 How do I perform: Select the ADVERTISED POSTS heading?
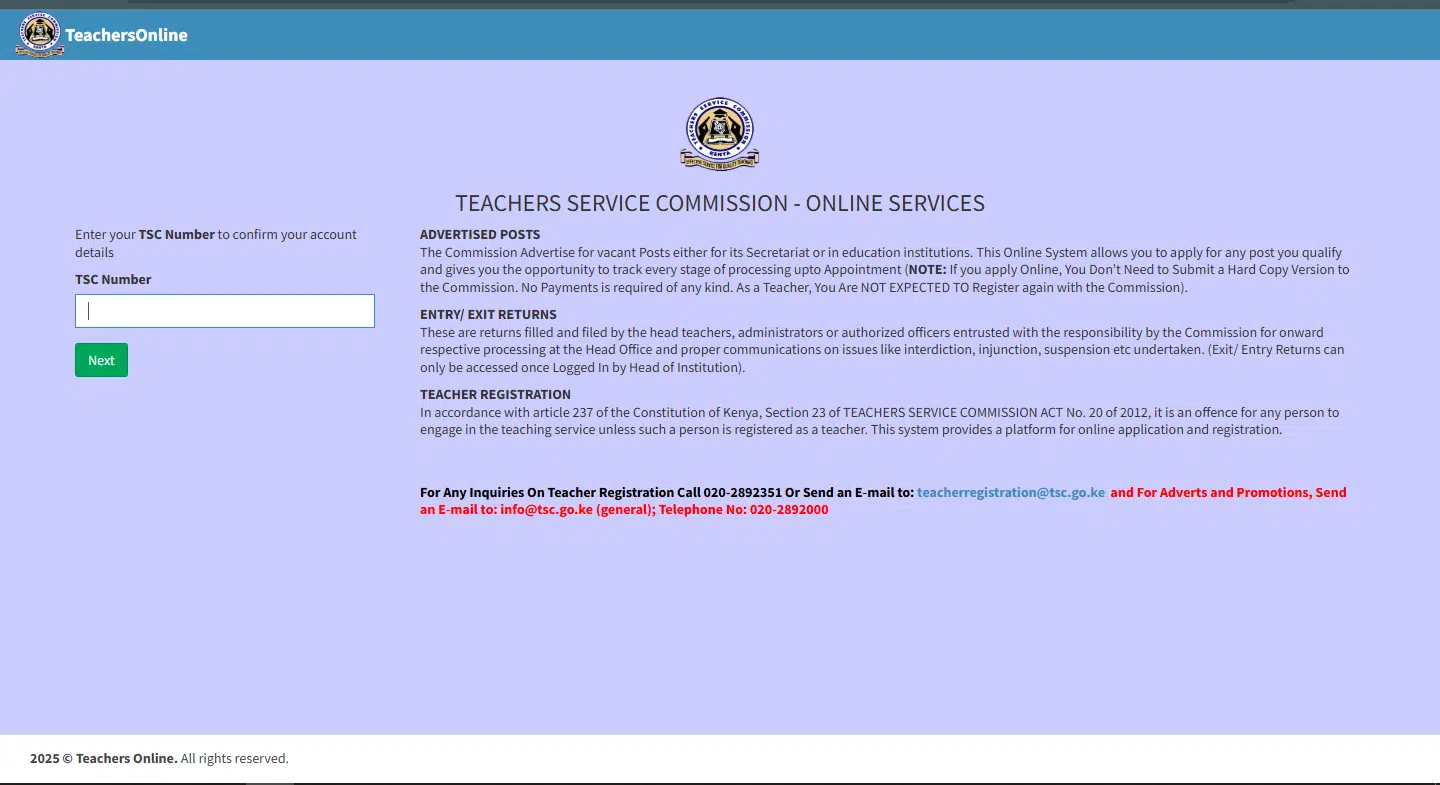(480, 234)
